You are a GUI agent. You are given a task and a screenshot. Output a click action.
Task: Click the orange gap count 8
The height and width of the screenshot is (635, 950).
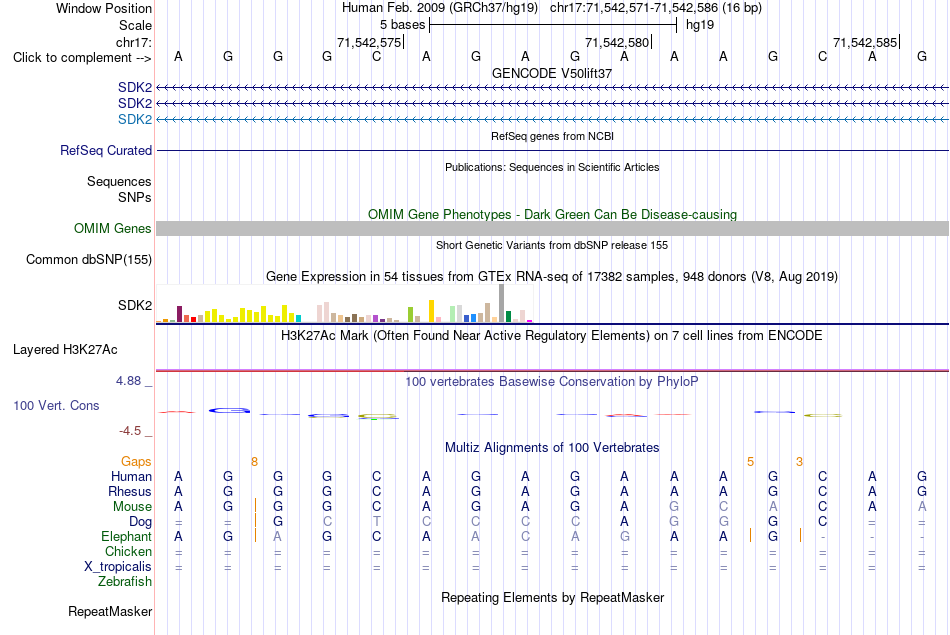pyautogui.click(x=254, y=462)
